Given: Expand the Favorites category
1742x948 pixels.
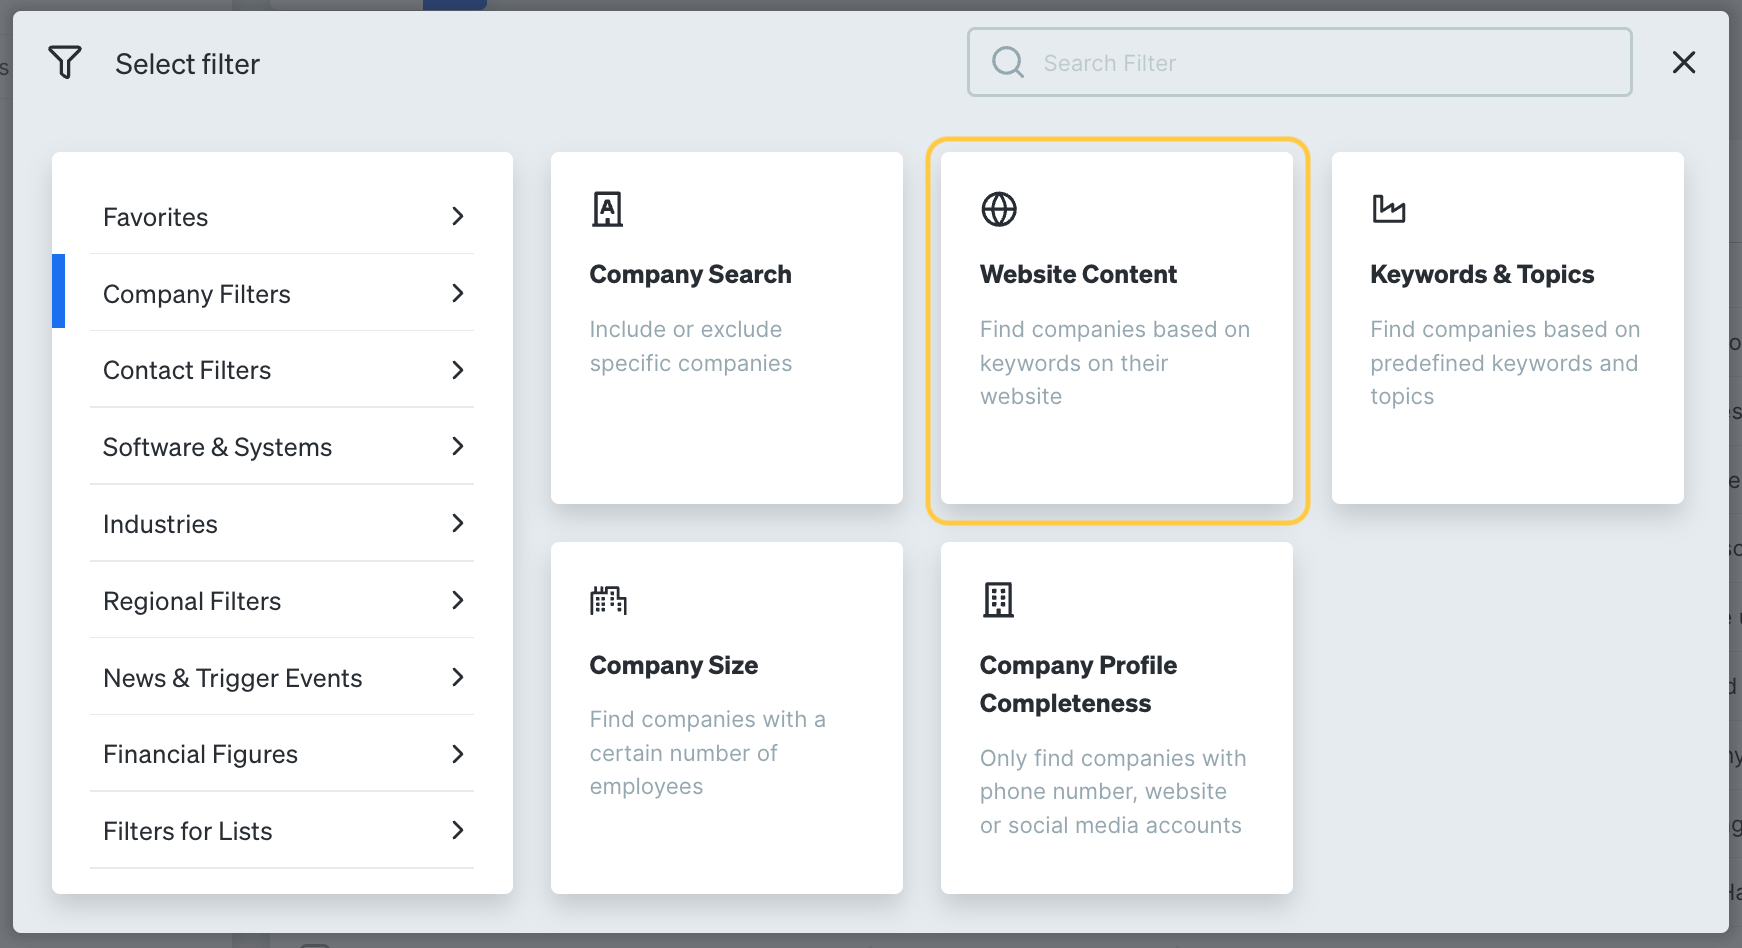Looking at the screenshot, I should tap(282, 216).
